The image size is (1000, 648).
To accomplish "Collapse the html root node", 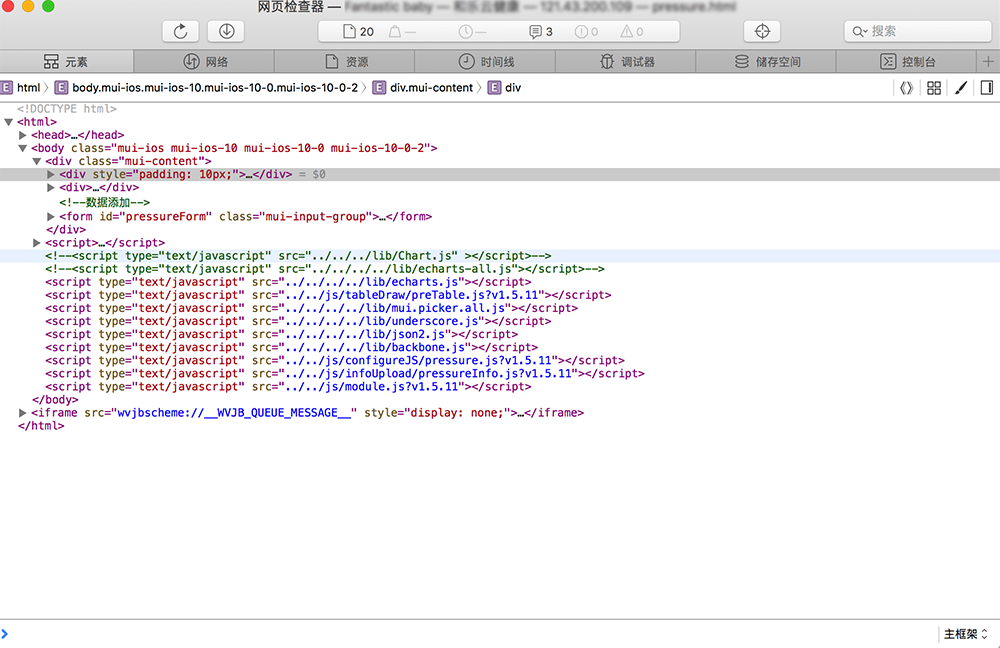I will pos(9,122).
